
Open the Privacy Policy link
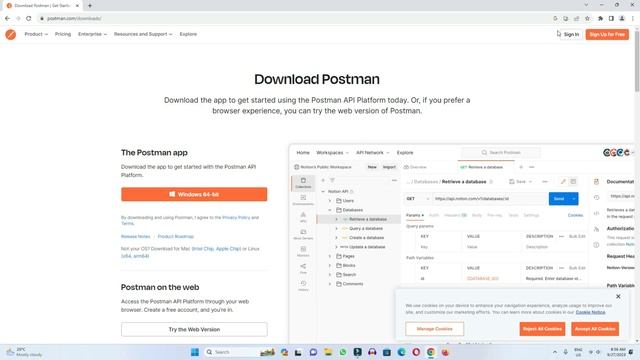[x=236, y=218]
